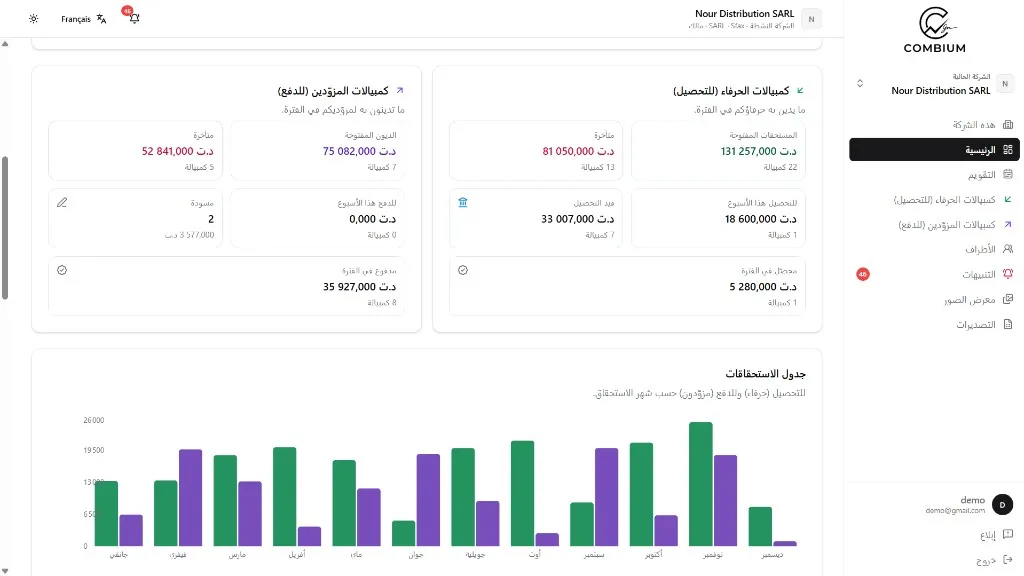
Task: Click the purple جوان bar in chart
Action: (x=428, y=500)
